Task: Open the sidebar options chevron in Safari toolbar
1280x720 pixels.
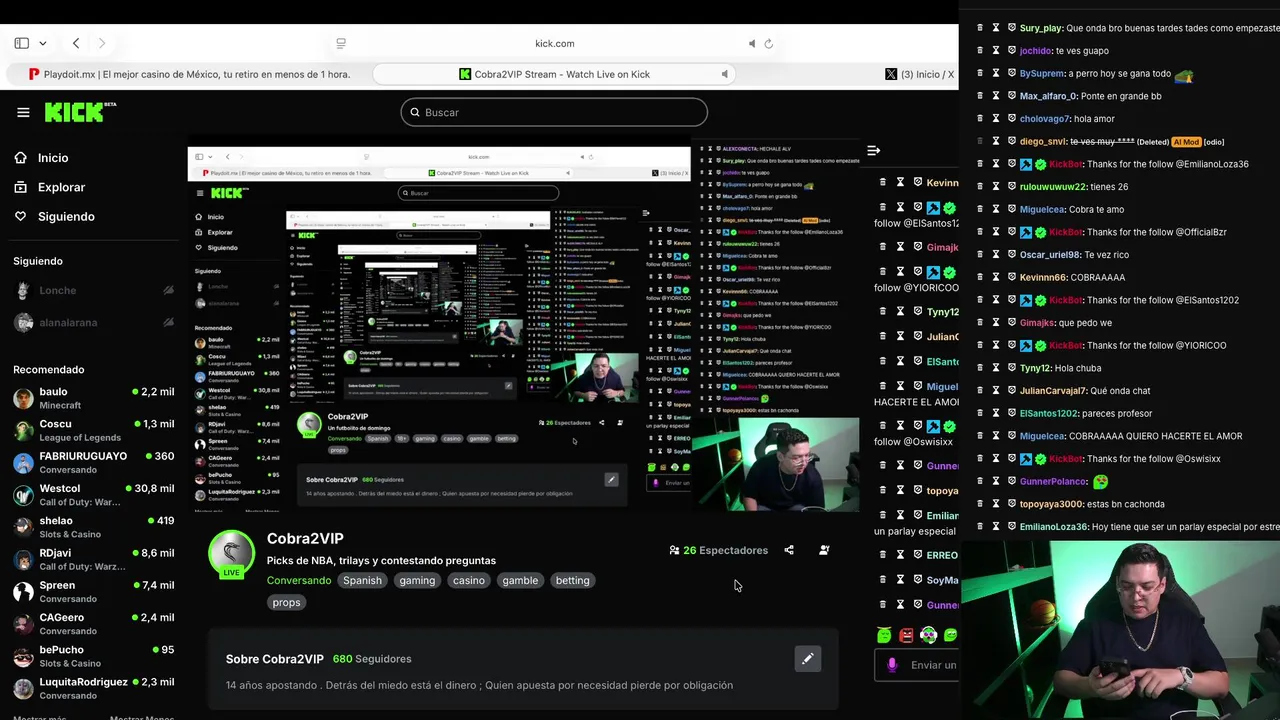Action: tap(43, 43)
